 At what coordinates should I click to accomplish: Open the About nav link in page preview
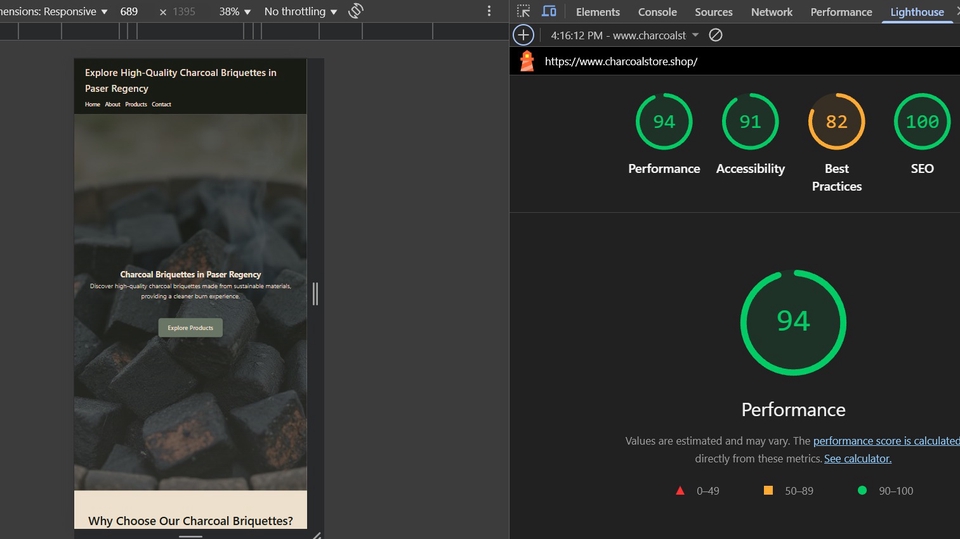[113, 104]
